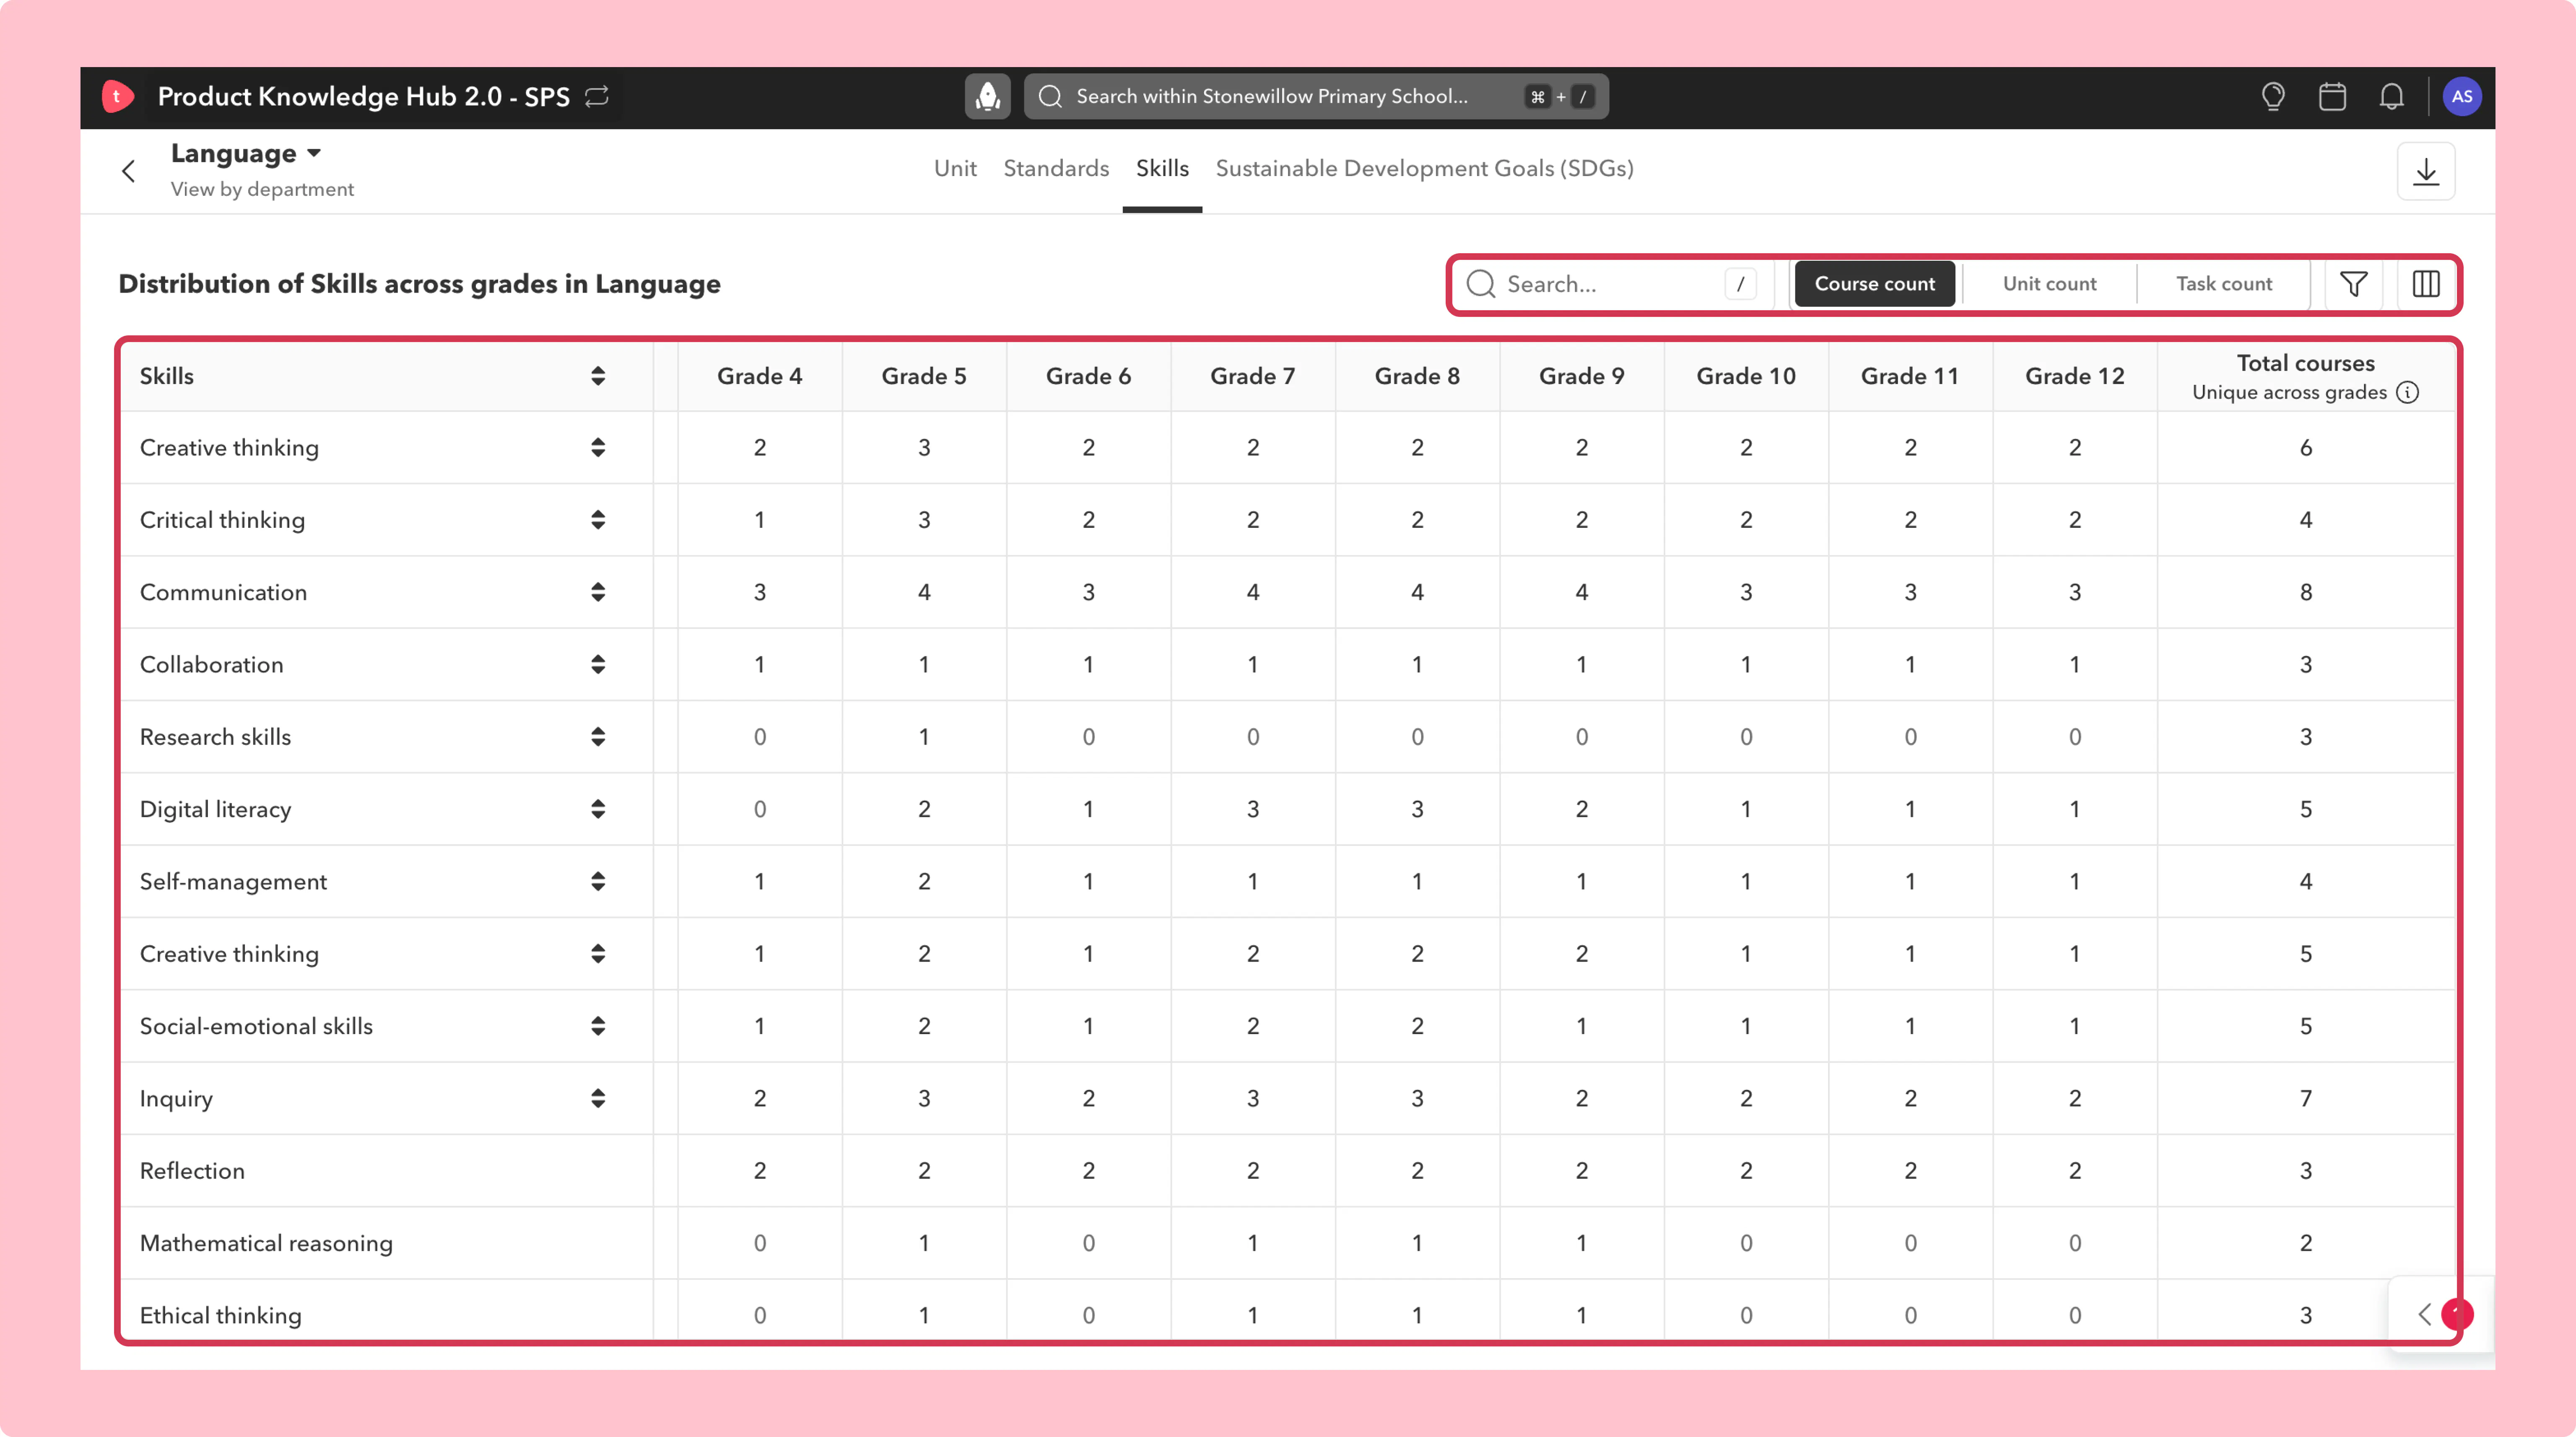The height and width of the screenshot is (1437, 2576).
Task: Switch to Task count view
Action: pos(2224,284)
